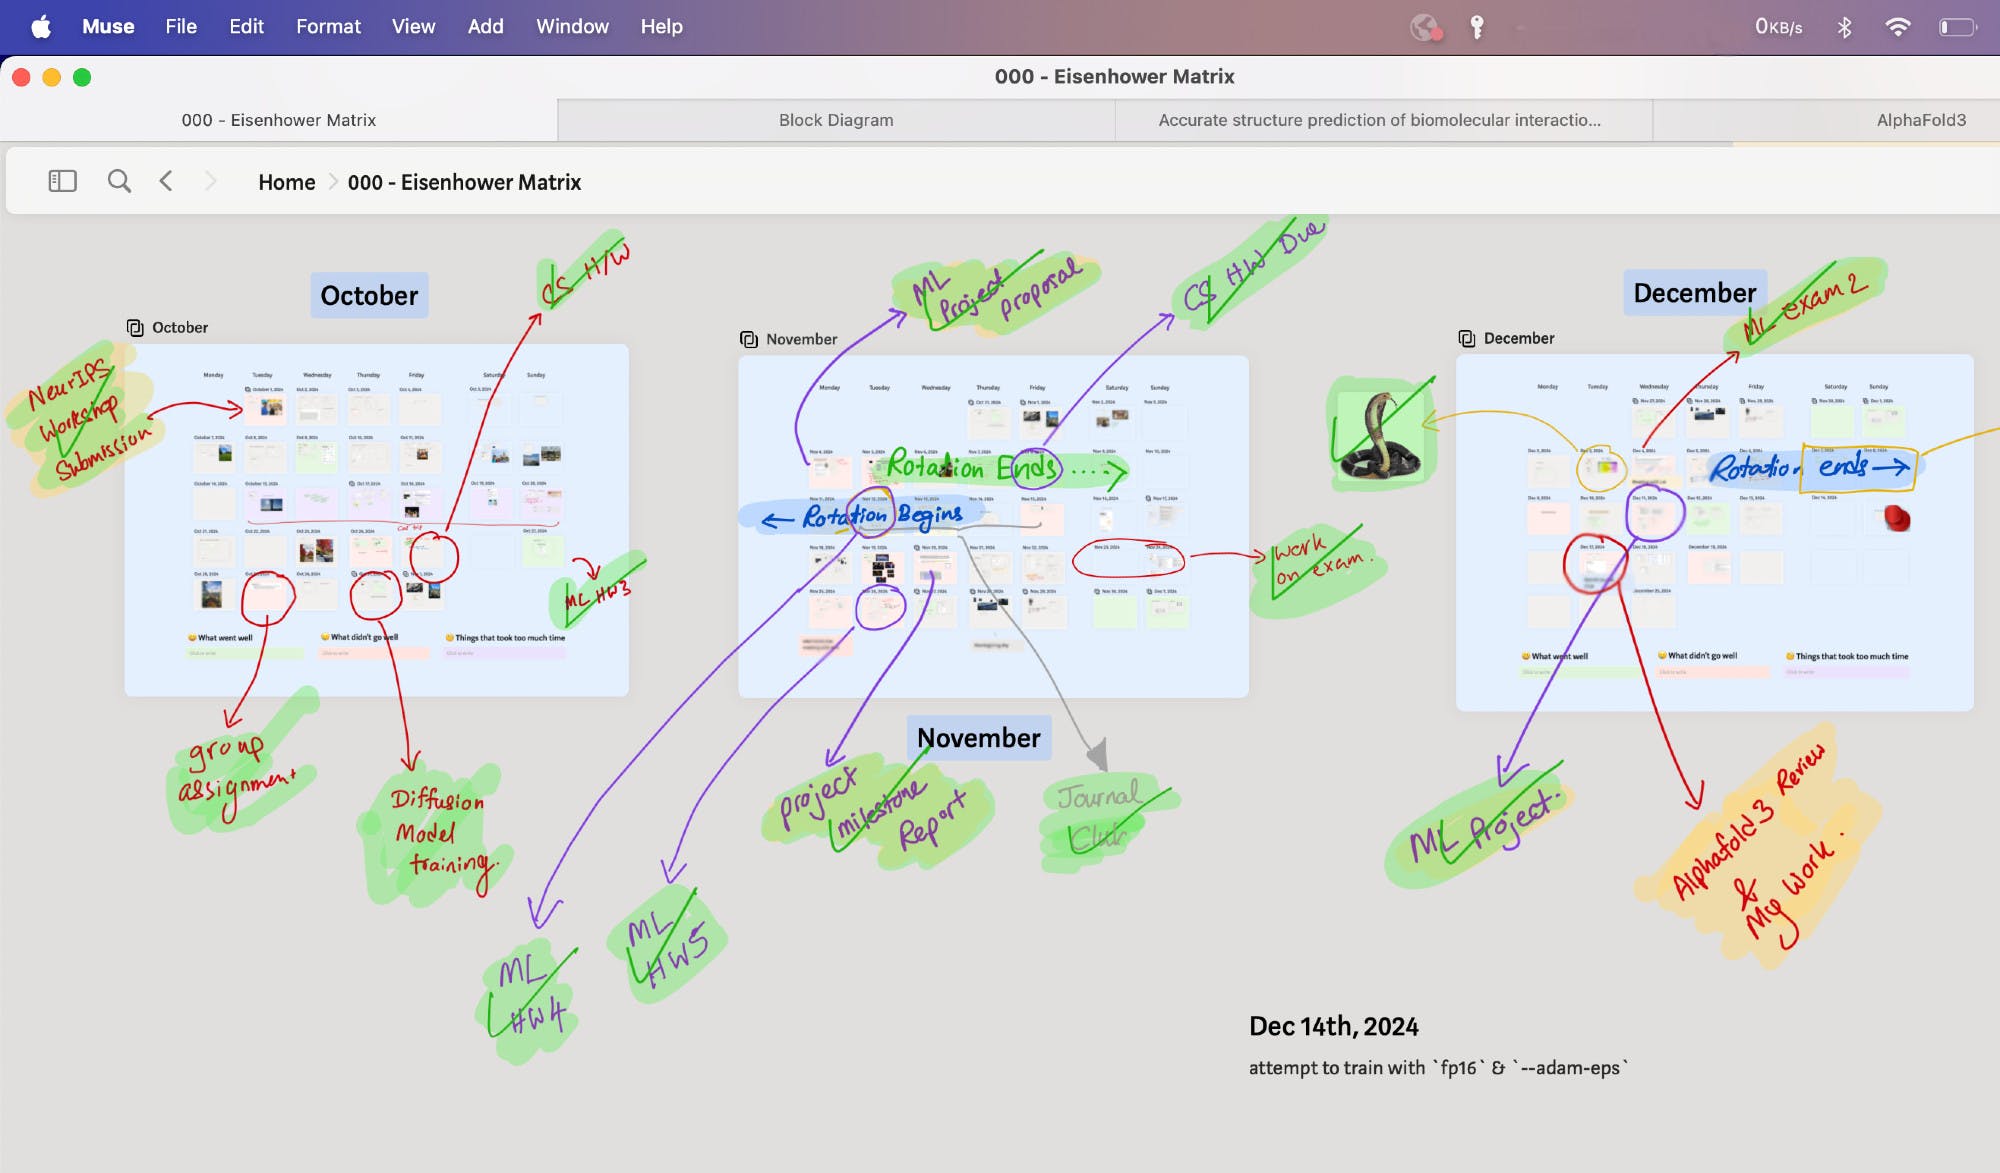Toggle the sidebar panel icon
The height and width of the screenshot is (1173, 2000).
click(62, 181)
